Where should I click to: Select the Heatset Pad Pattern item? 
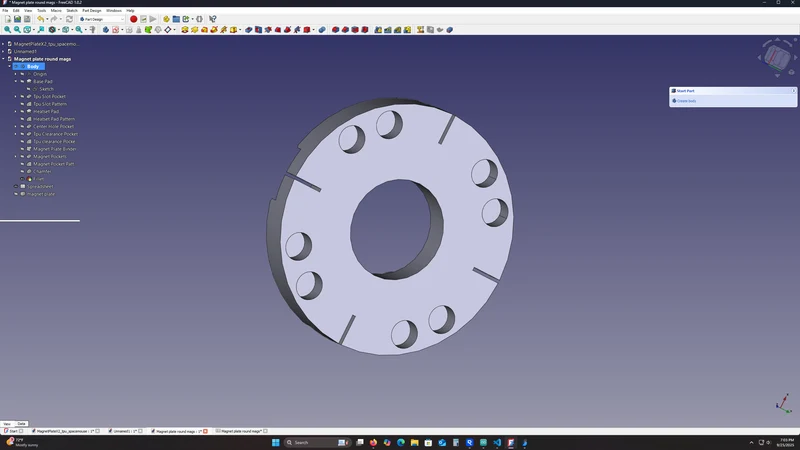pyautogui.click(x=54, y=119)
